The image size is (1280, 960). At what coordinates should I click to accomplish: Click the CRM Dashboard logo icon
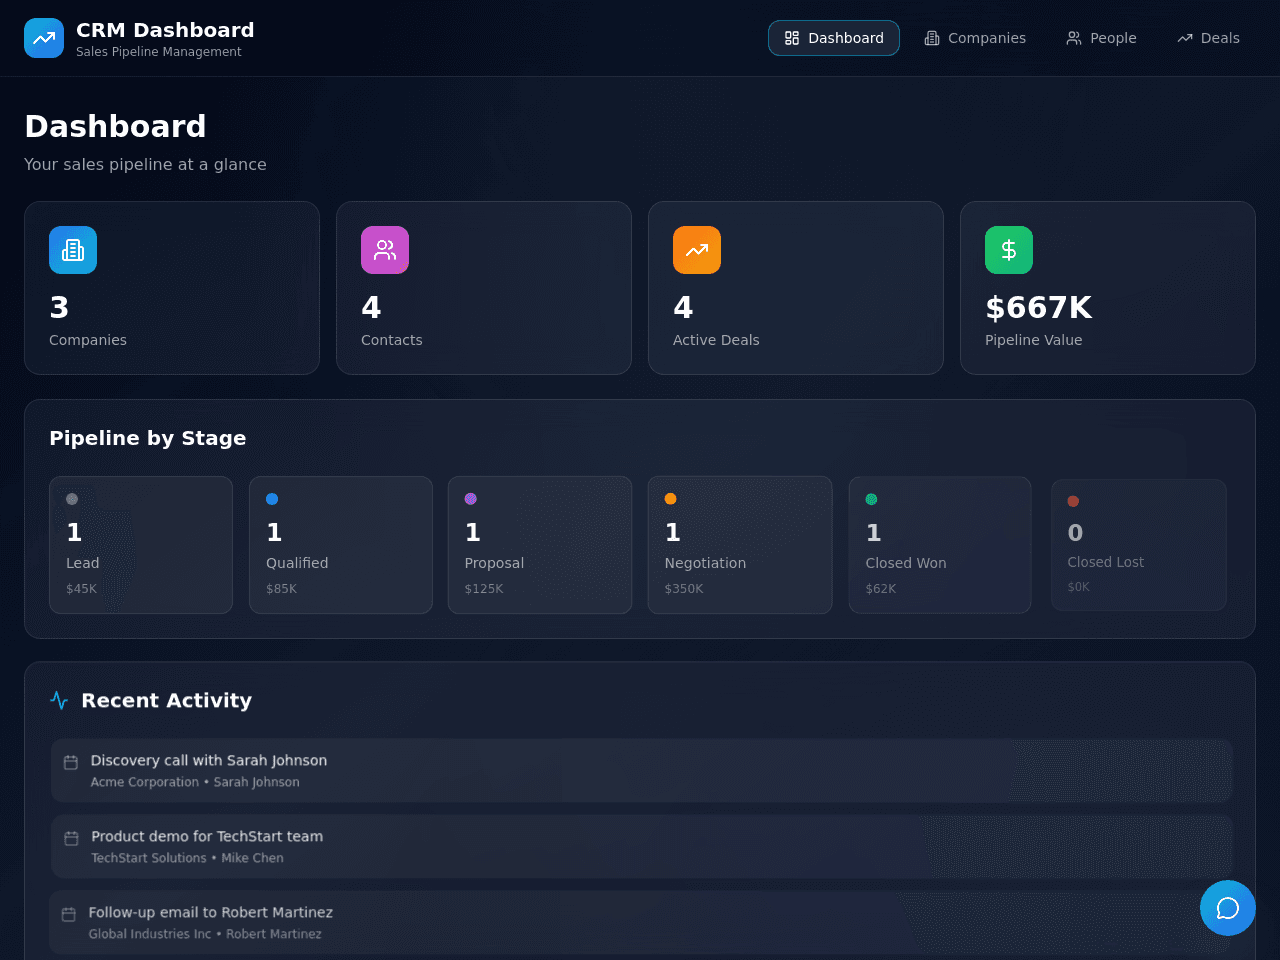pos(44,38)
